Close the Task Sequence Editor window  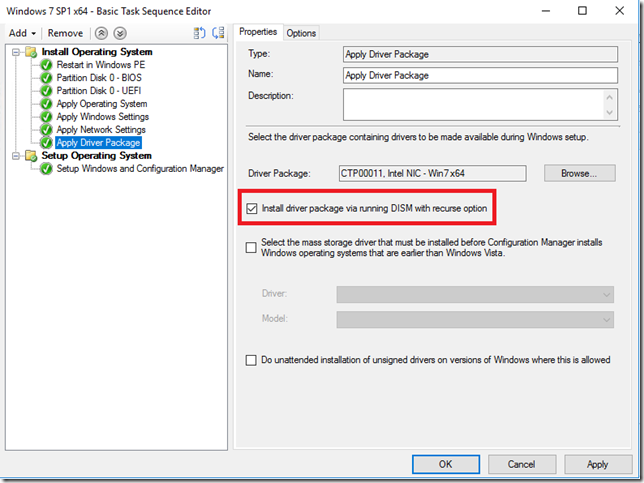click(619, 11)
